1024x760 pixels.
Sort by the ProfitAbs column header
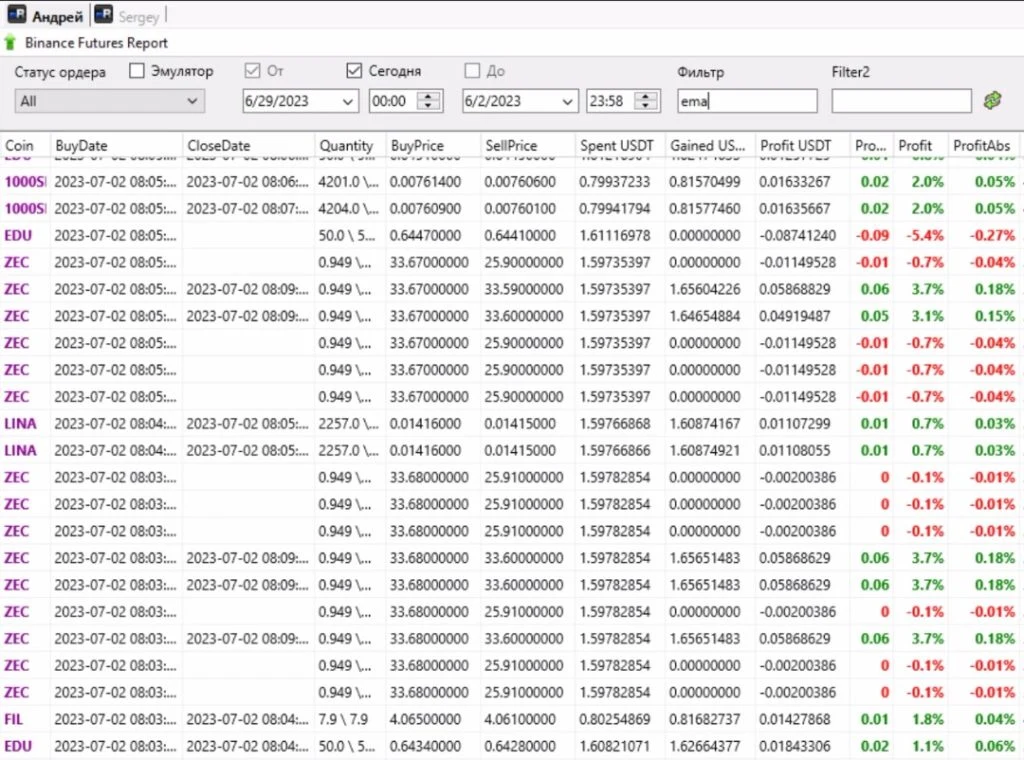pos(985,145)
